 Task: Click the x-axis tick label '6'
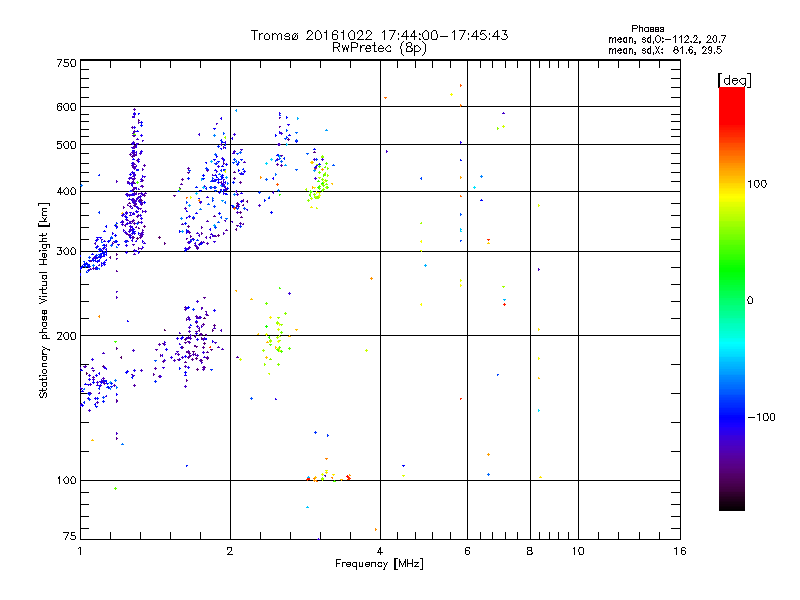[x=467, y=551]
